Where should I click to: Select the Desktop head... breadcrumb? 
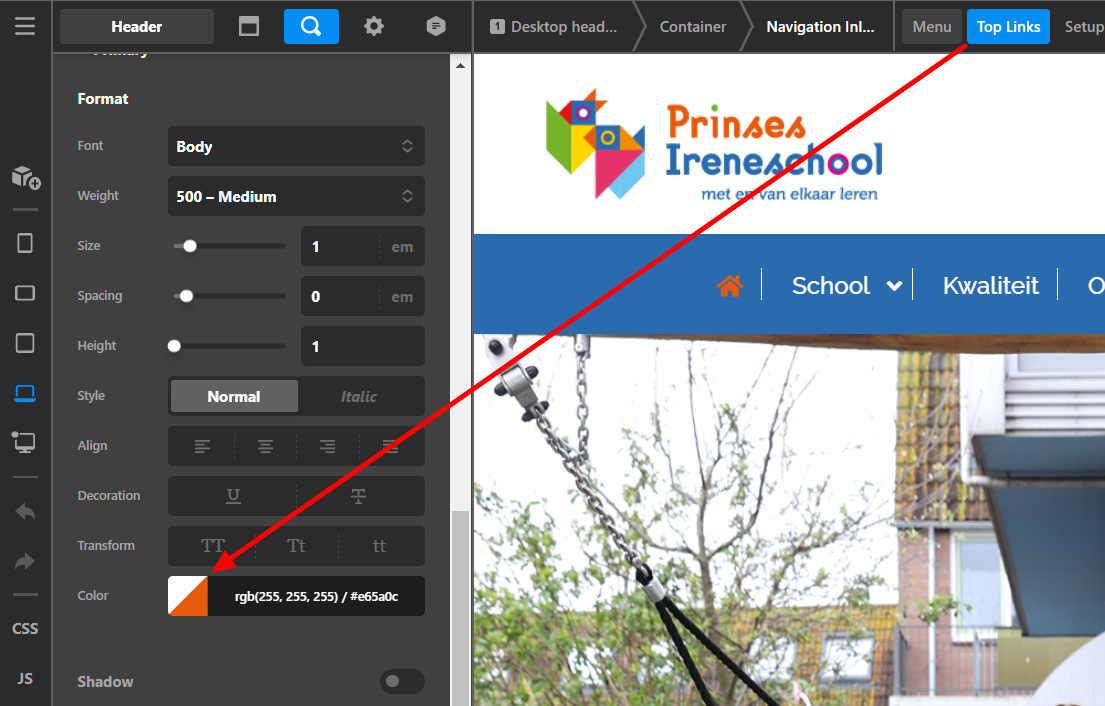[x=554, y=27]
